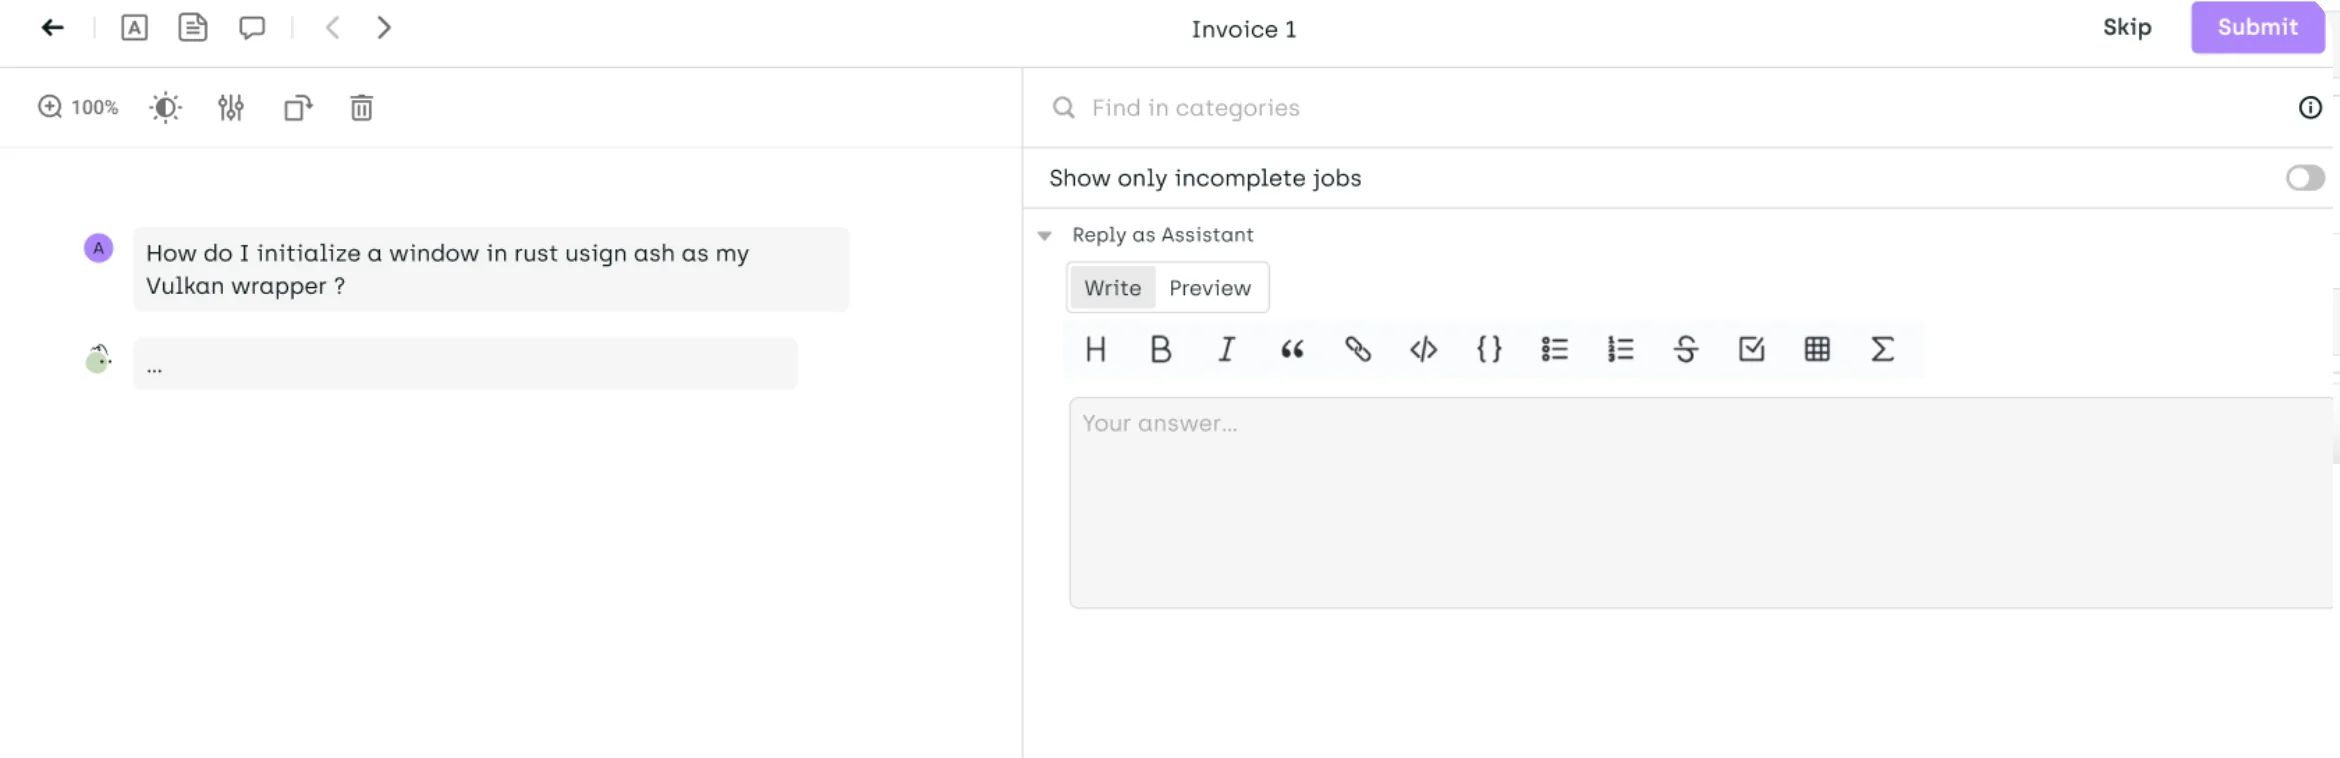Insert a table
Screen dimensions: 2340x758
(x=1817, y=349)
